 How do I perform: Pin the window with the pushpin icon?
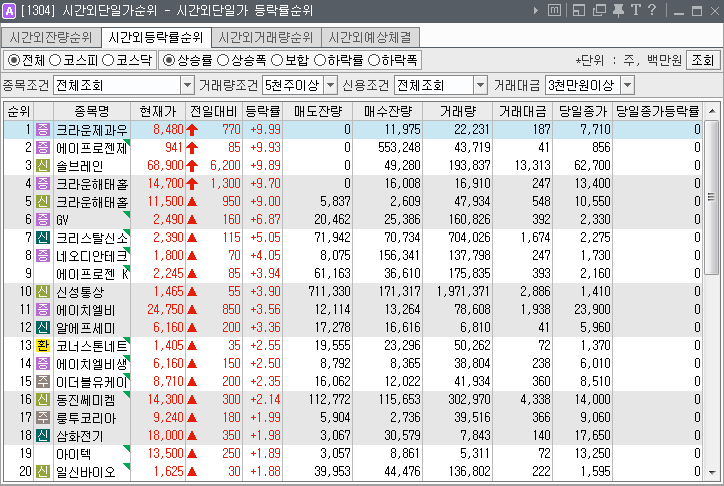coord(618,10)
